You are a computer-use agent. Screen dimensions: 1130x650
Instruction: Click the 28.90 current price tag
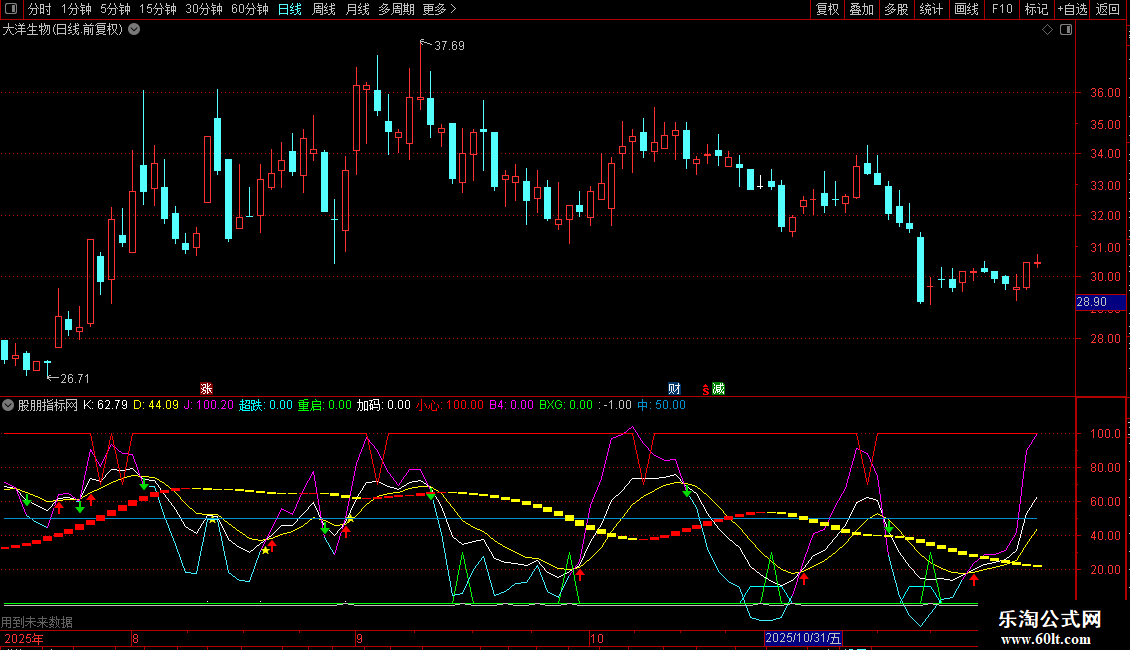pyautogui.click(x=1091, y=302)
